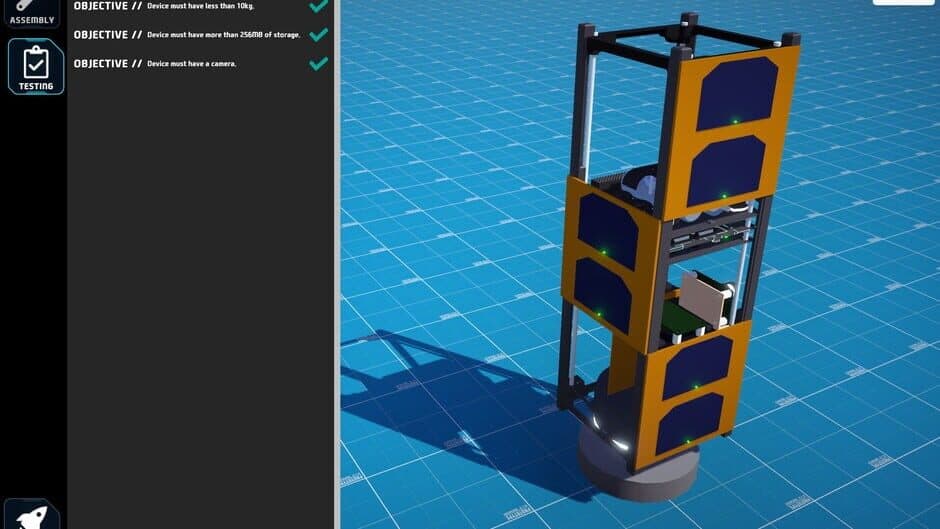Select text 'Device must have a camera.'
This screenshot has height=529, width=940.
(x=192, y=64)
